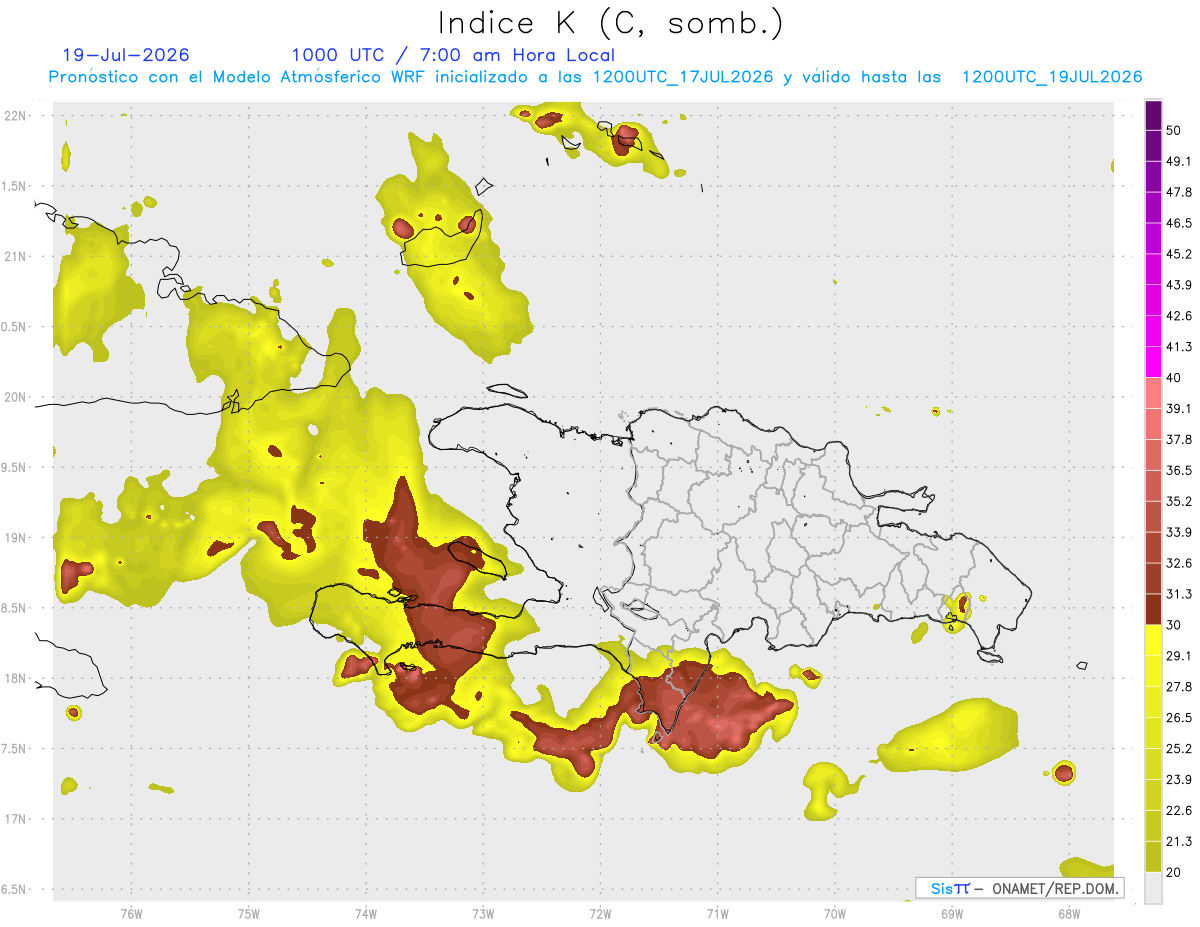Viewport: 1200px width, 927px height.
Task: Click the colorbar value '37.8'
Action: point(1178,439)
